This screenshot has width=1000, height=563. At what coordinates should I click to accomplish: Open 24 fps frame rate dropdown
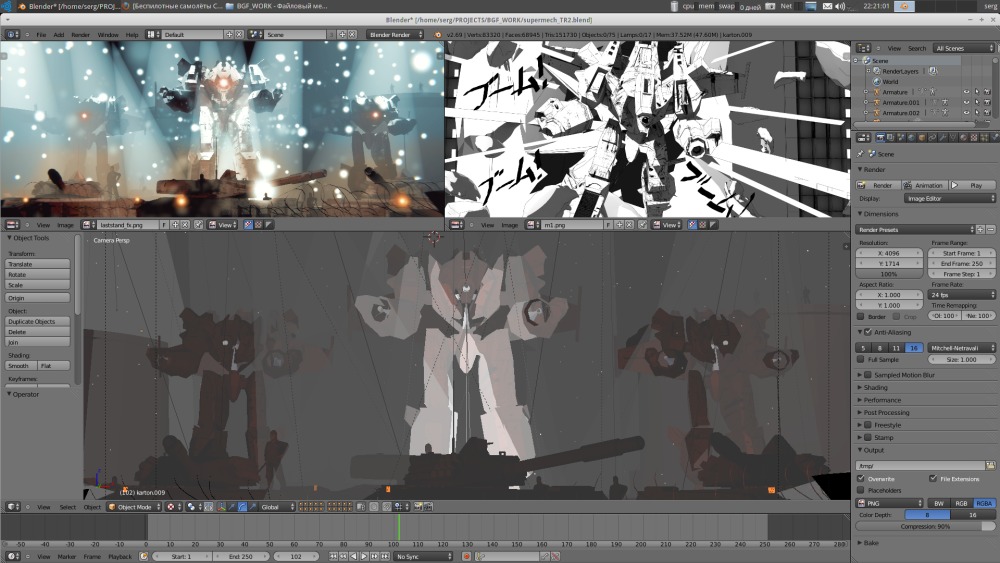click(x=961, y=295)
